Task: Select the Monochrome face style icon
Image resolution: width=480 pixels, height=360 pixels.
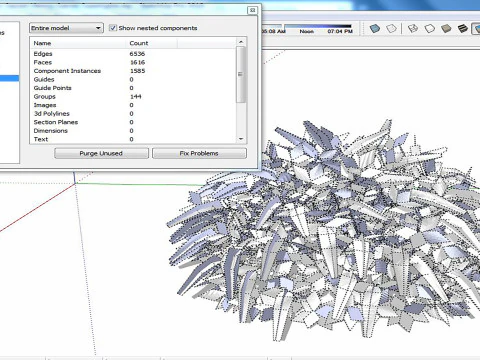Action: pyautogui.click(x=476, y=29)
